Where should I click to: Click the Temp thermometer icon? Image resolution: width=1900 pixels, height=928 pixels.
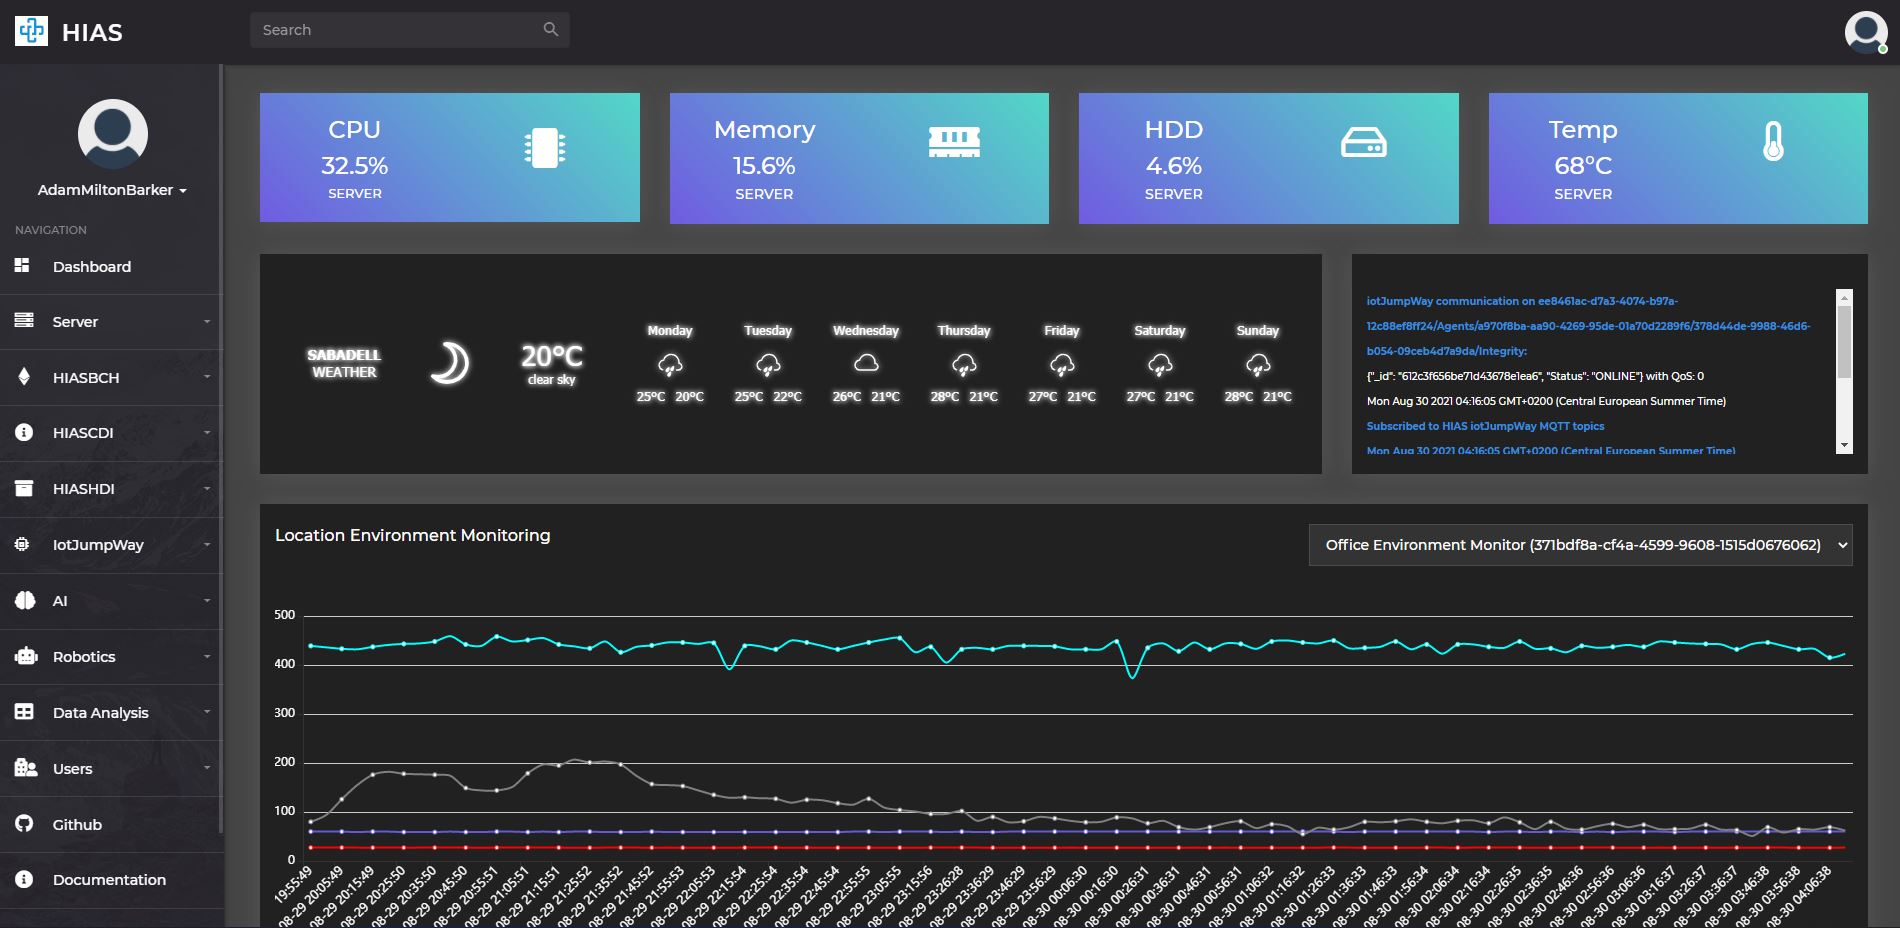click(x=1773, y=141)
